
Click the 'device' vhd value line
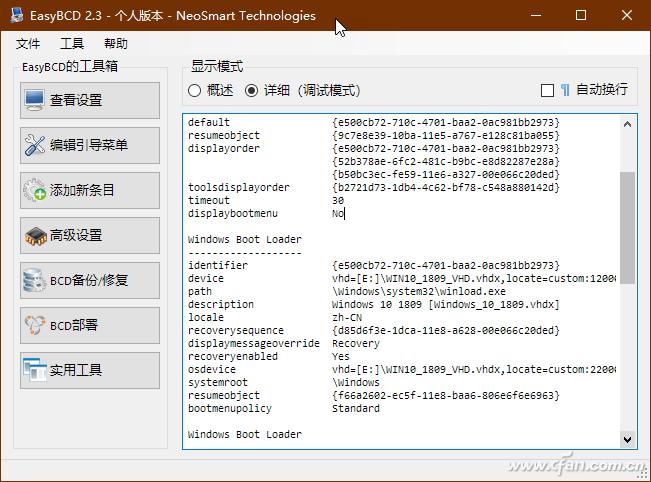pos(474,279)
